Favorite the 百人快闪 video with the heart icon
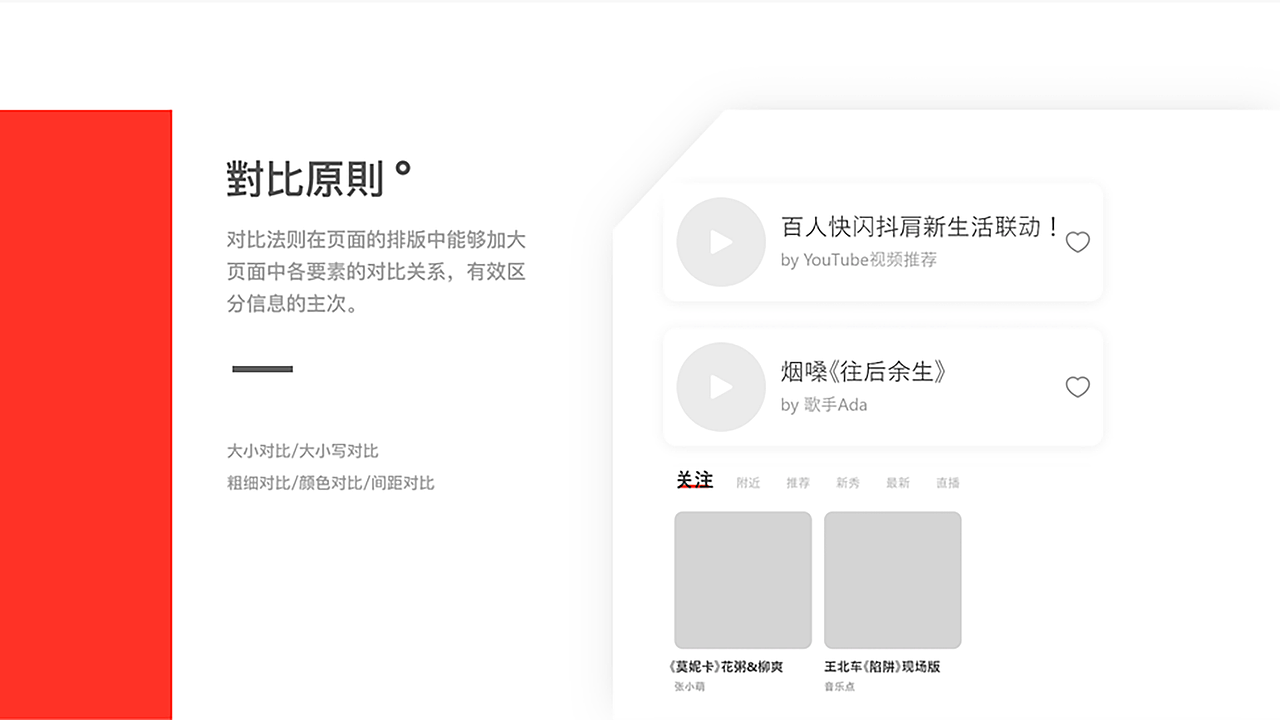This screenshot has height=720, width=1280. pos(1077,242)
